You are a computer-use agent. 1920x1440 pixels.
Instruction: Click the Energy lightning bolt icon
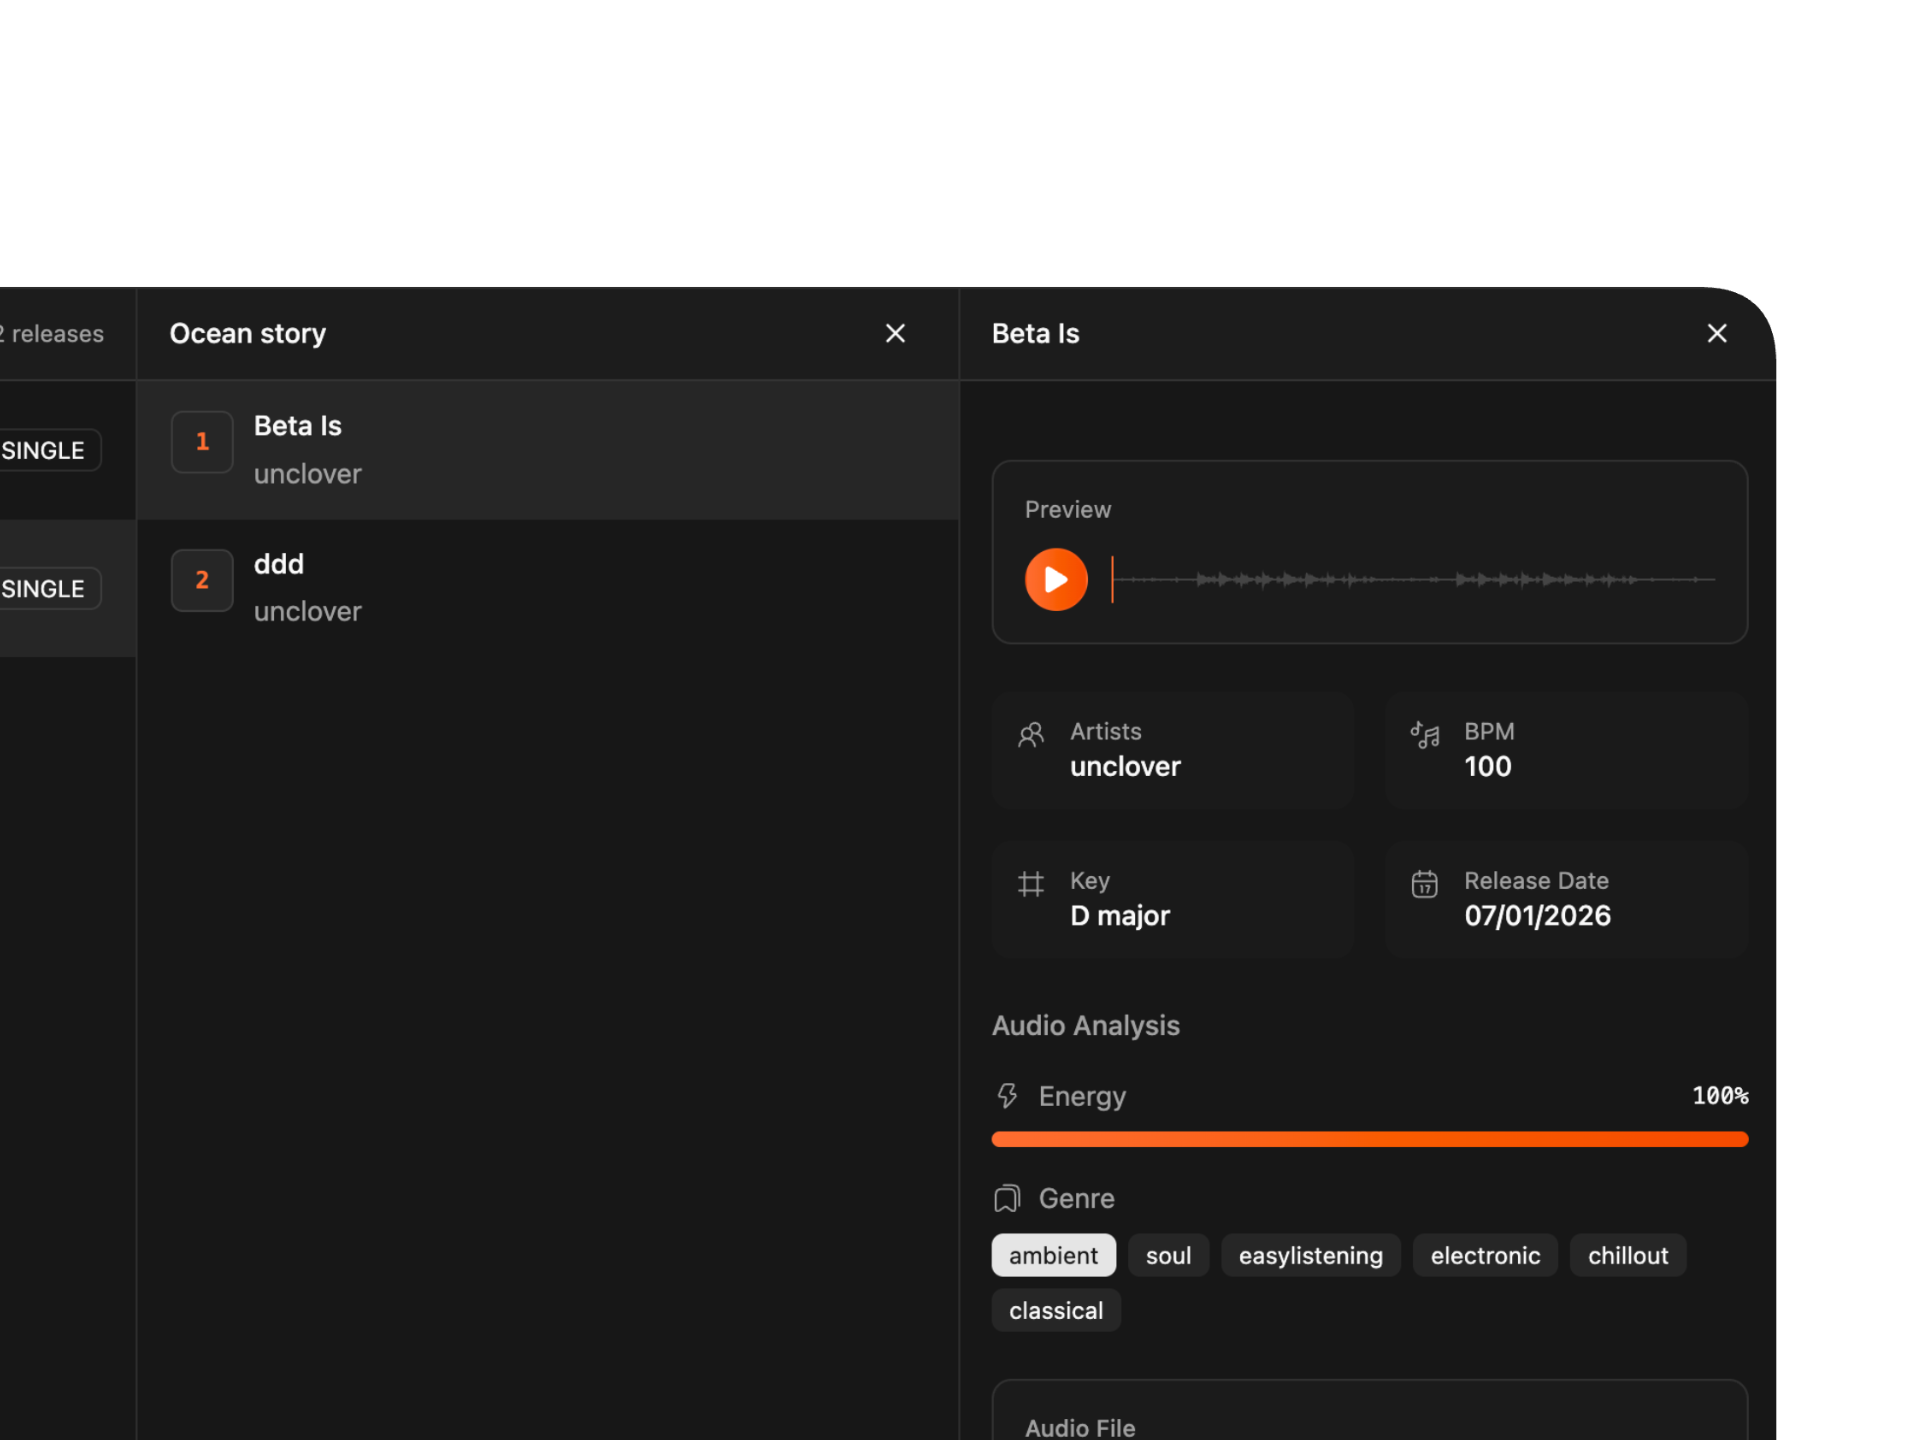(x=1007, y=1096)
